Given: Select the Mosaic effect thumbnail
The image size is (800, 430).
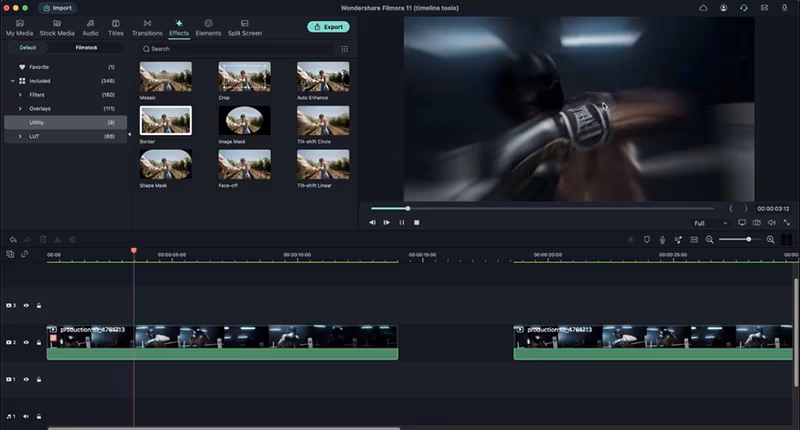Looking at the screenshot, I should coord(166,77).
